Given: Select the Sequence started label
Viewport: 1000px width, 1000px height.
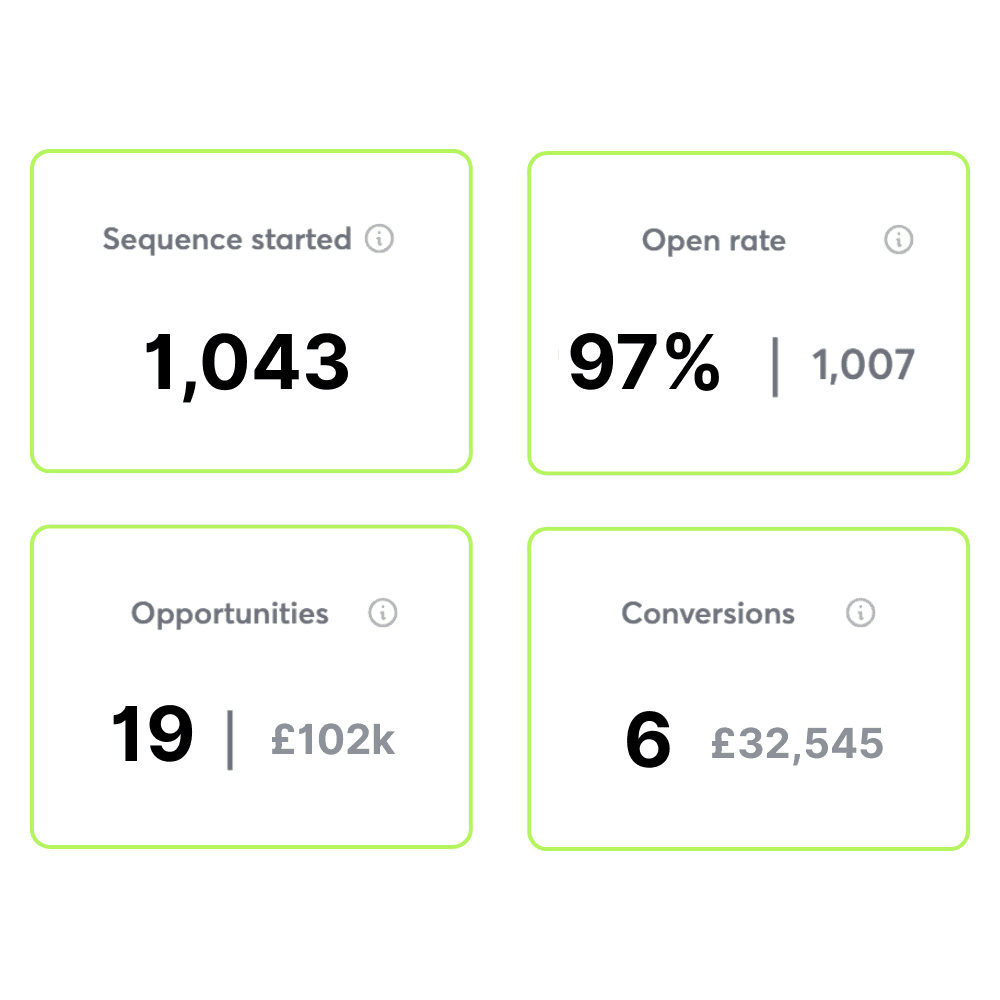Looking at the screenshot, I should (227, 240).
